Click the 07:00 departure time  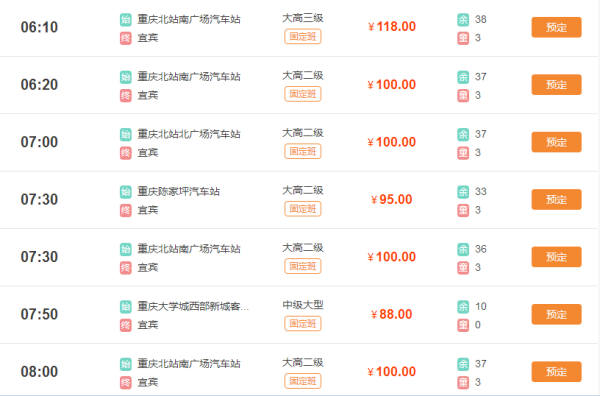click(39, 142)
